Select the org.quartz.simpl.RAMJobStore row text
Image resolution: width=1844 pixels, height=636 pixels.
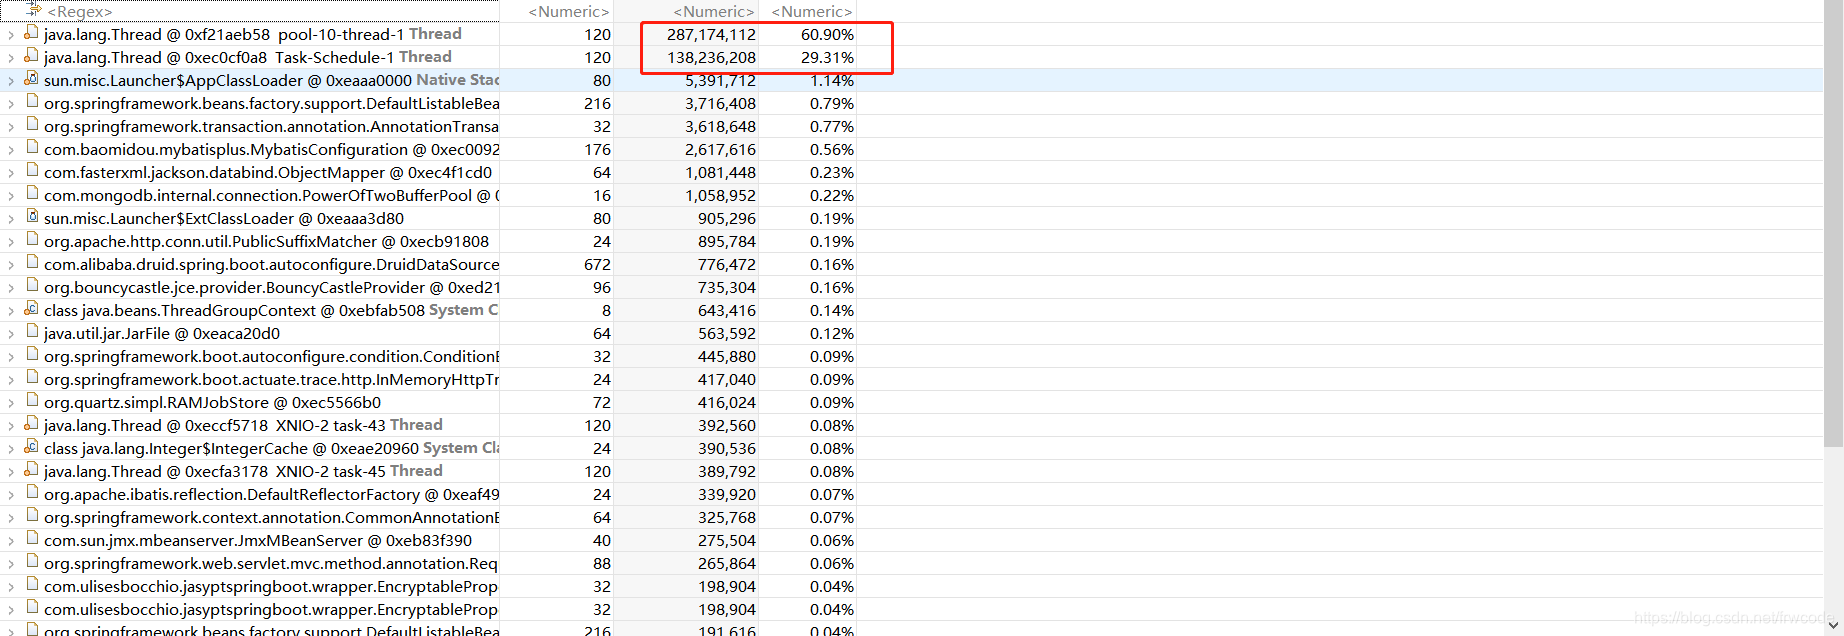[x=212, y=403]
